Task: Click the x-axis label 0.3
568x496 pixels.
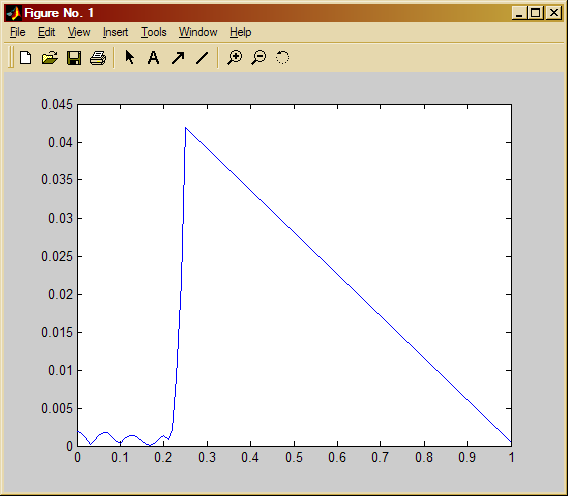Action: 207,458
